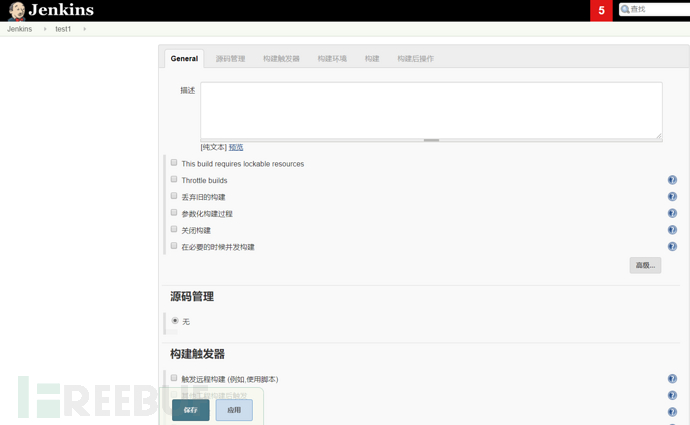Select the 无 source control radio button
This screenshot has width=690, height=425.
[x=175, y=321]
